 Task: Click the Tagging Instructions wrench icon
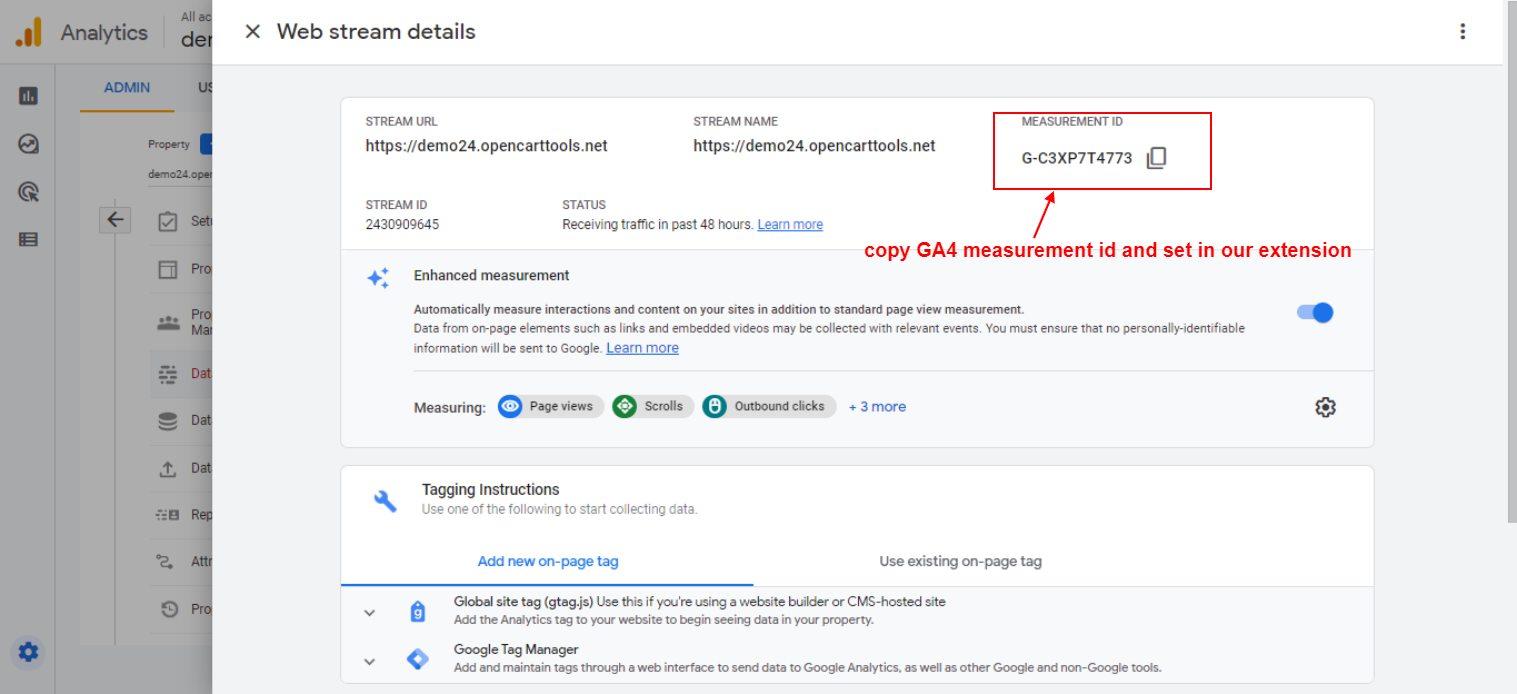(385, 500)
